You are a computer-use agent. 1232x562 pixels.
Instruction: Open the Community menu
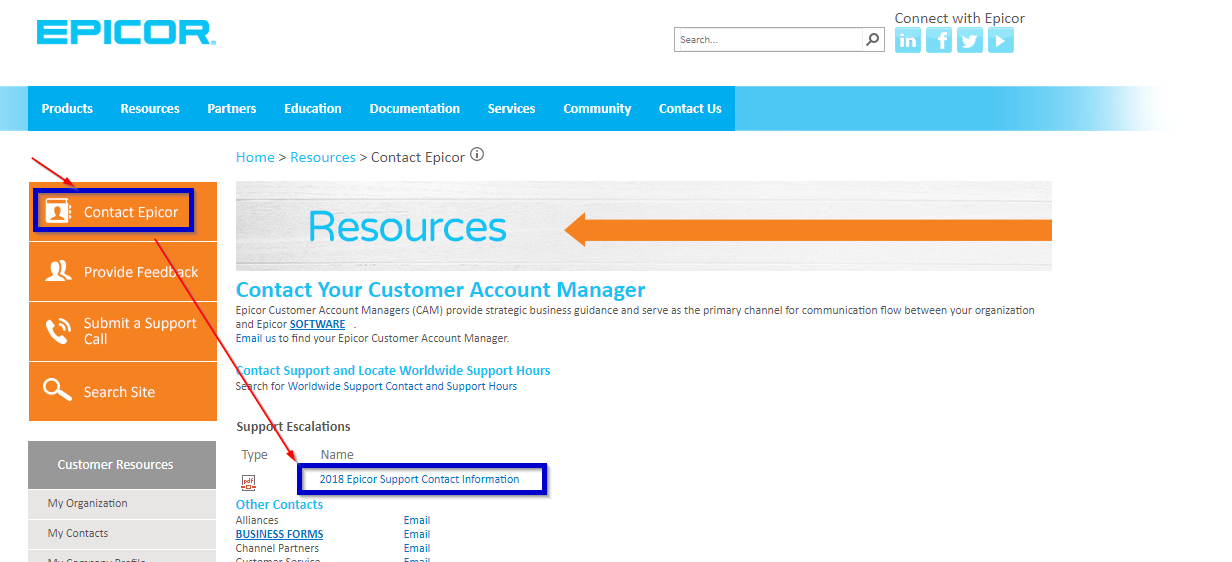click(x=597, y=109)
